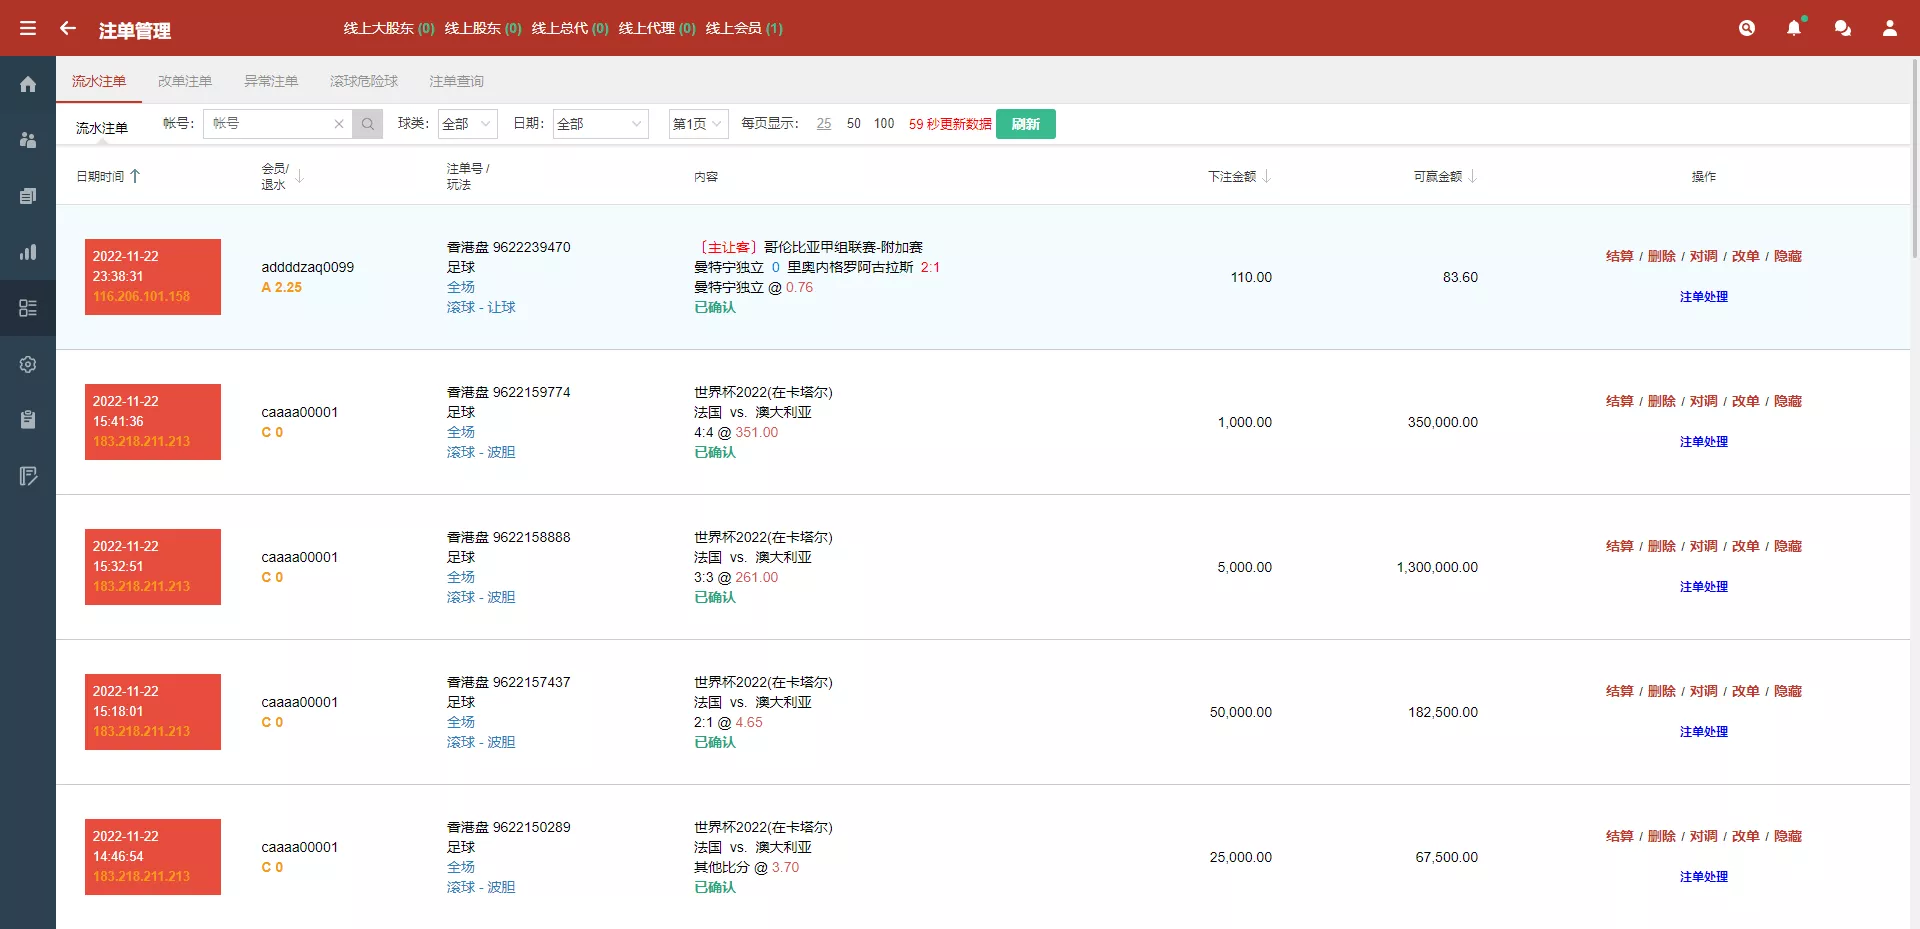
Task: Set page size to 50 records
Action: point(854,124)
